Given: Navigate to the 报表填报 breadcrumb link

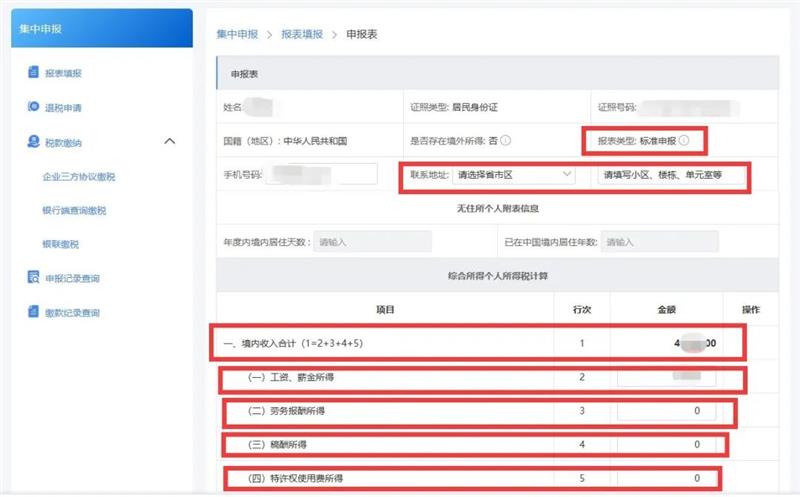Looking at the screenshot, I should click(x=302, y=34).
